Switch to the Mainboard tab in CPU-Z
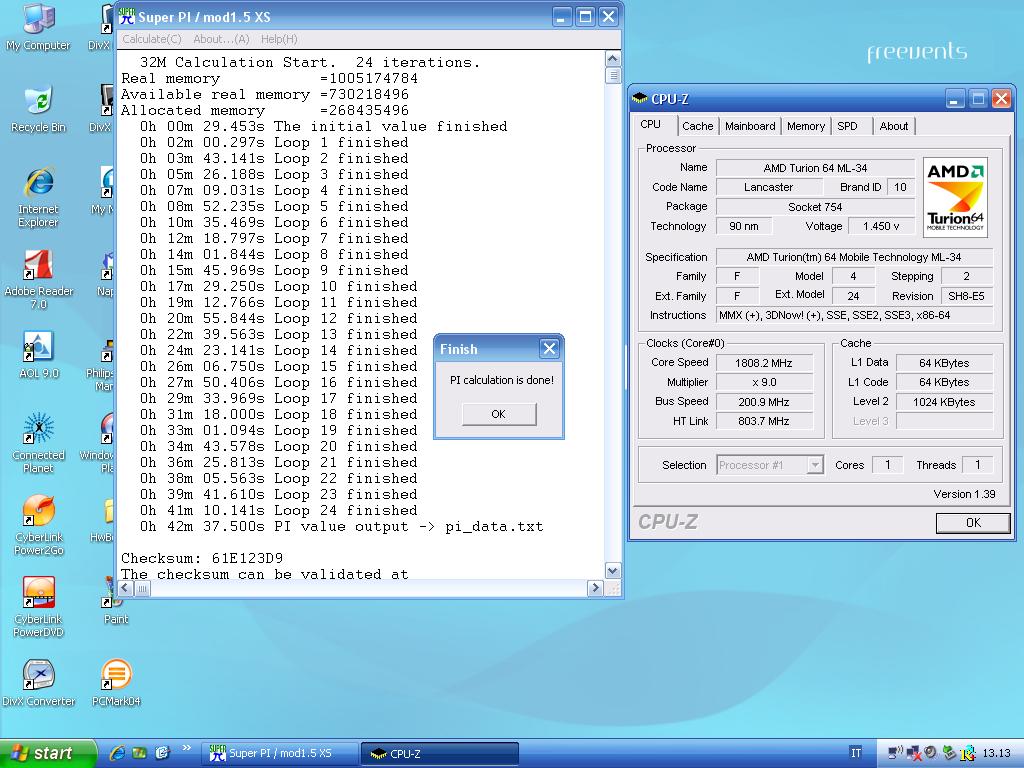The width and height of the screenshot is (1024, 768). (750, 126)
